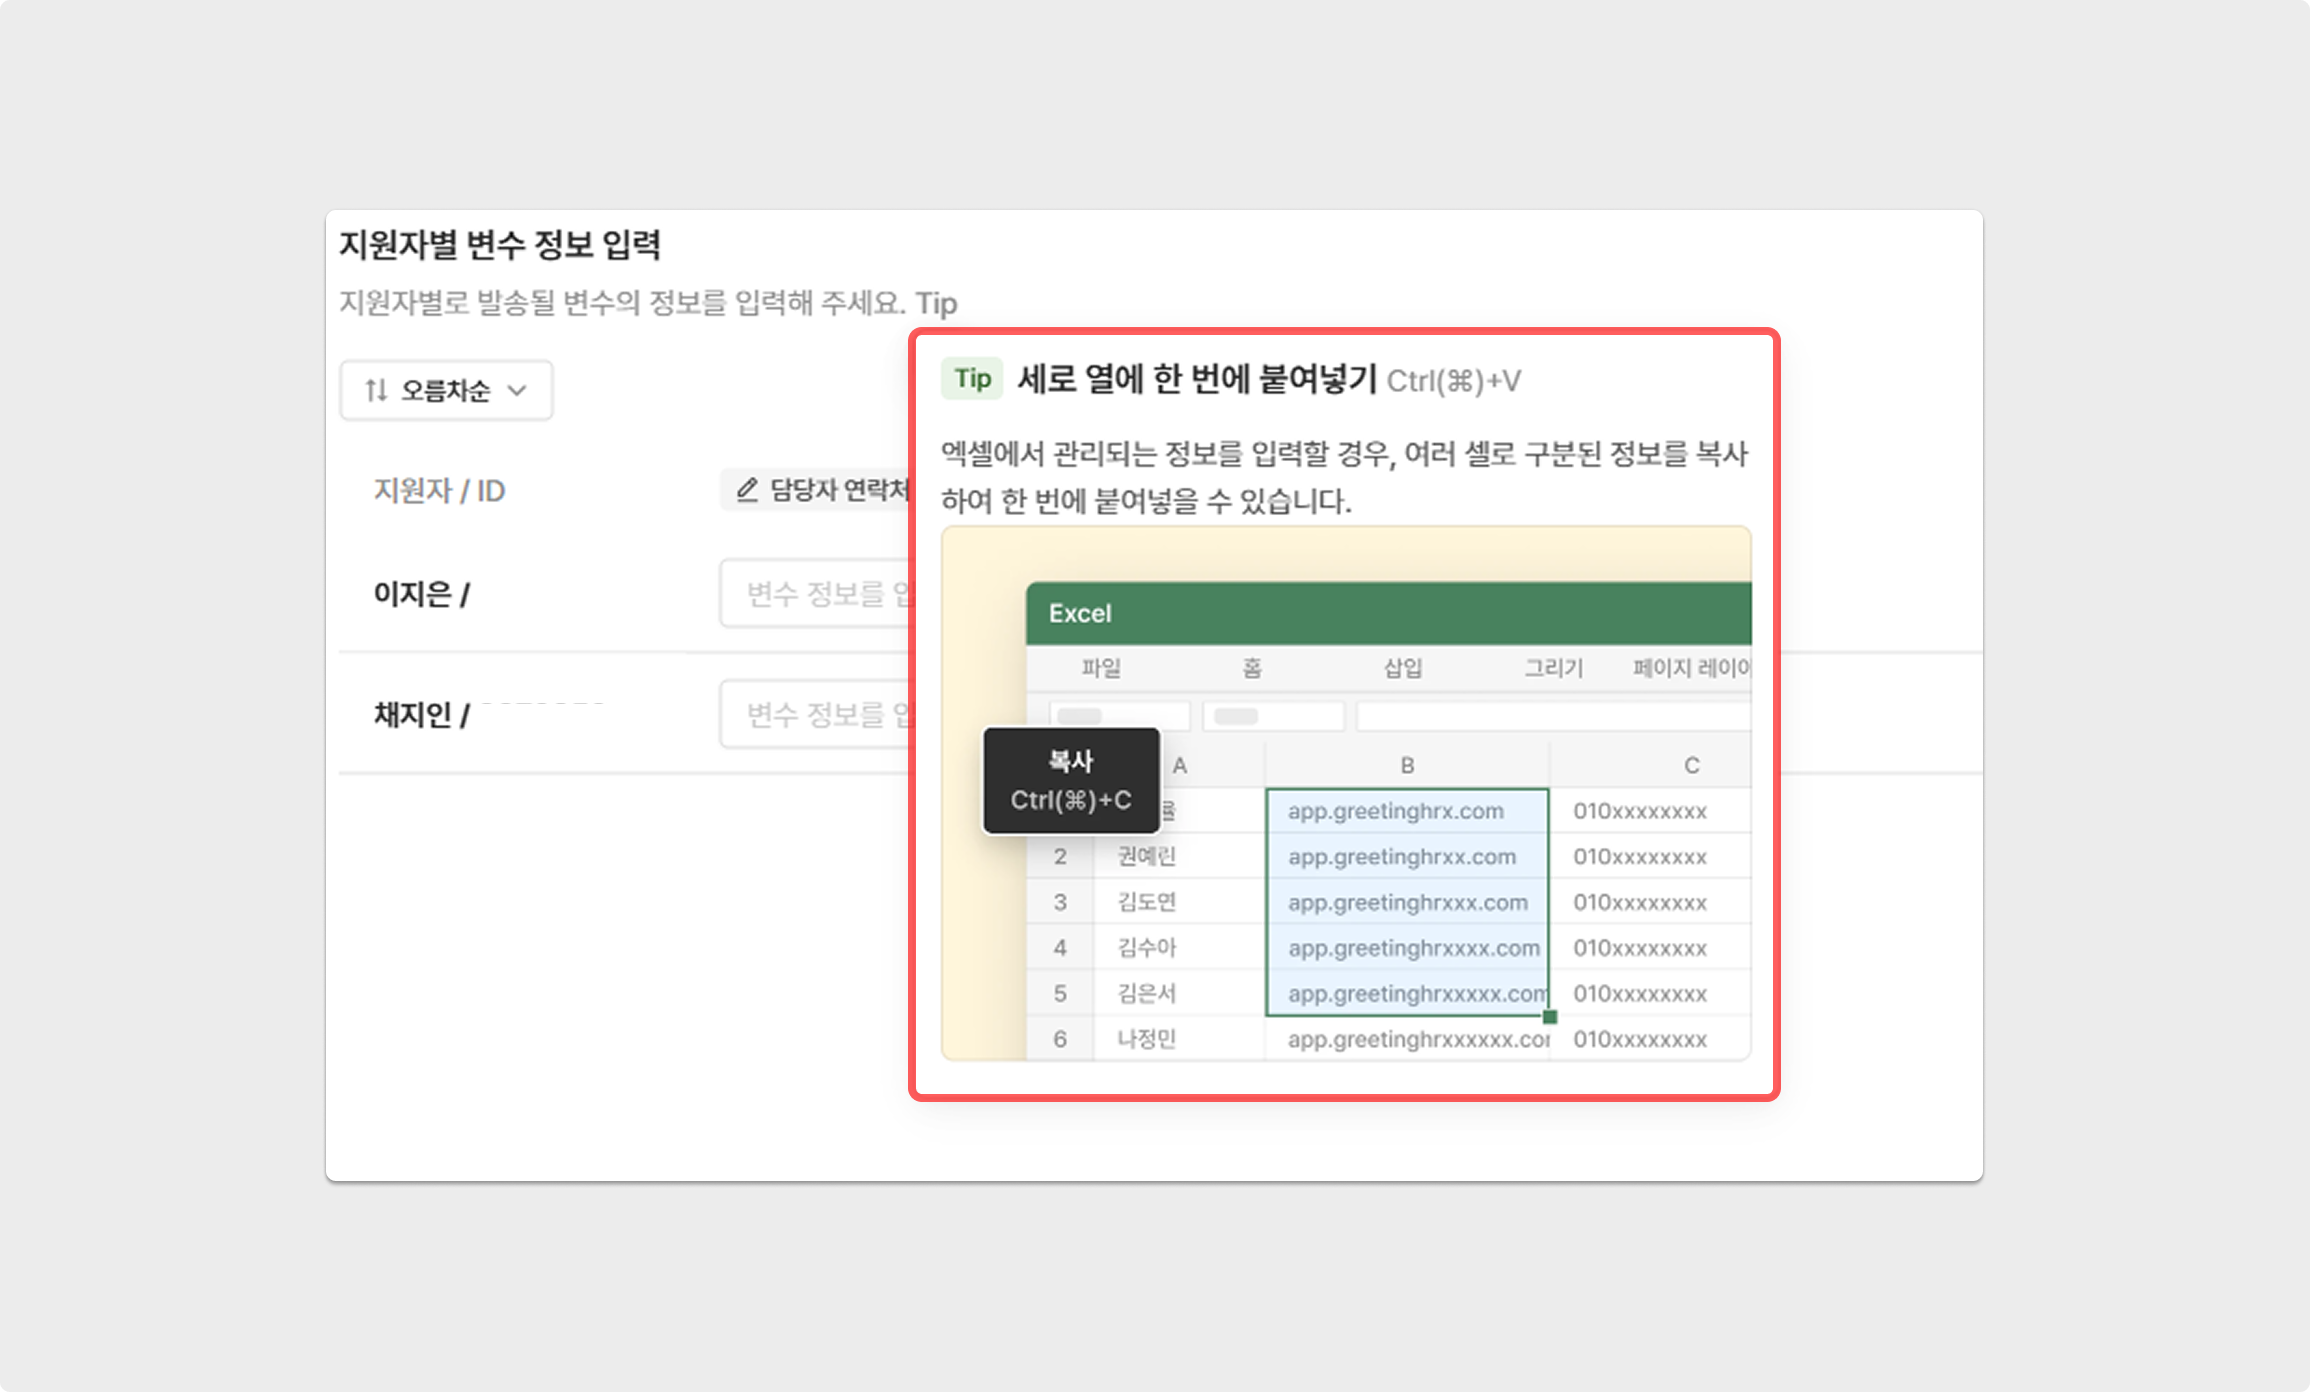This screenshot has width=2310, height=1392.
Task: Click the pencil edit icon on 담당자 연락처
Action: pos(747,489)
